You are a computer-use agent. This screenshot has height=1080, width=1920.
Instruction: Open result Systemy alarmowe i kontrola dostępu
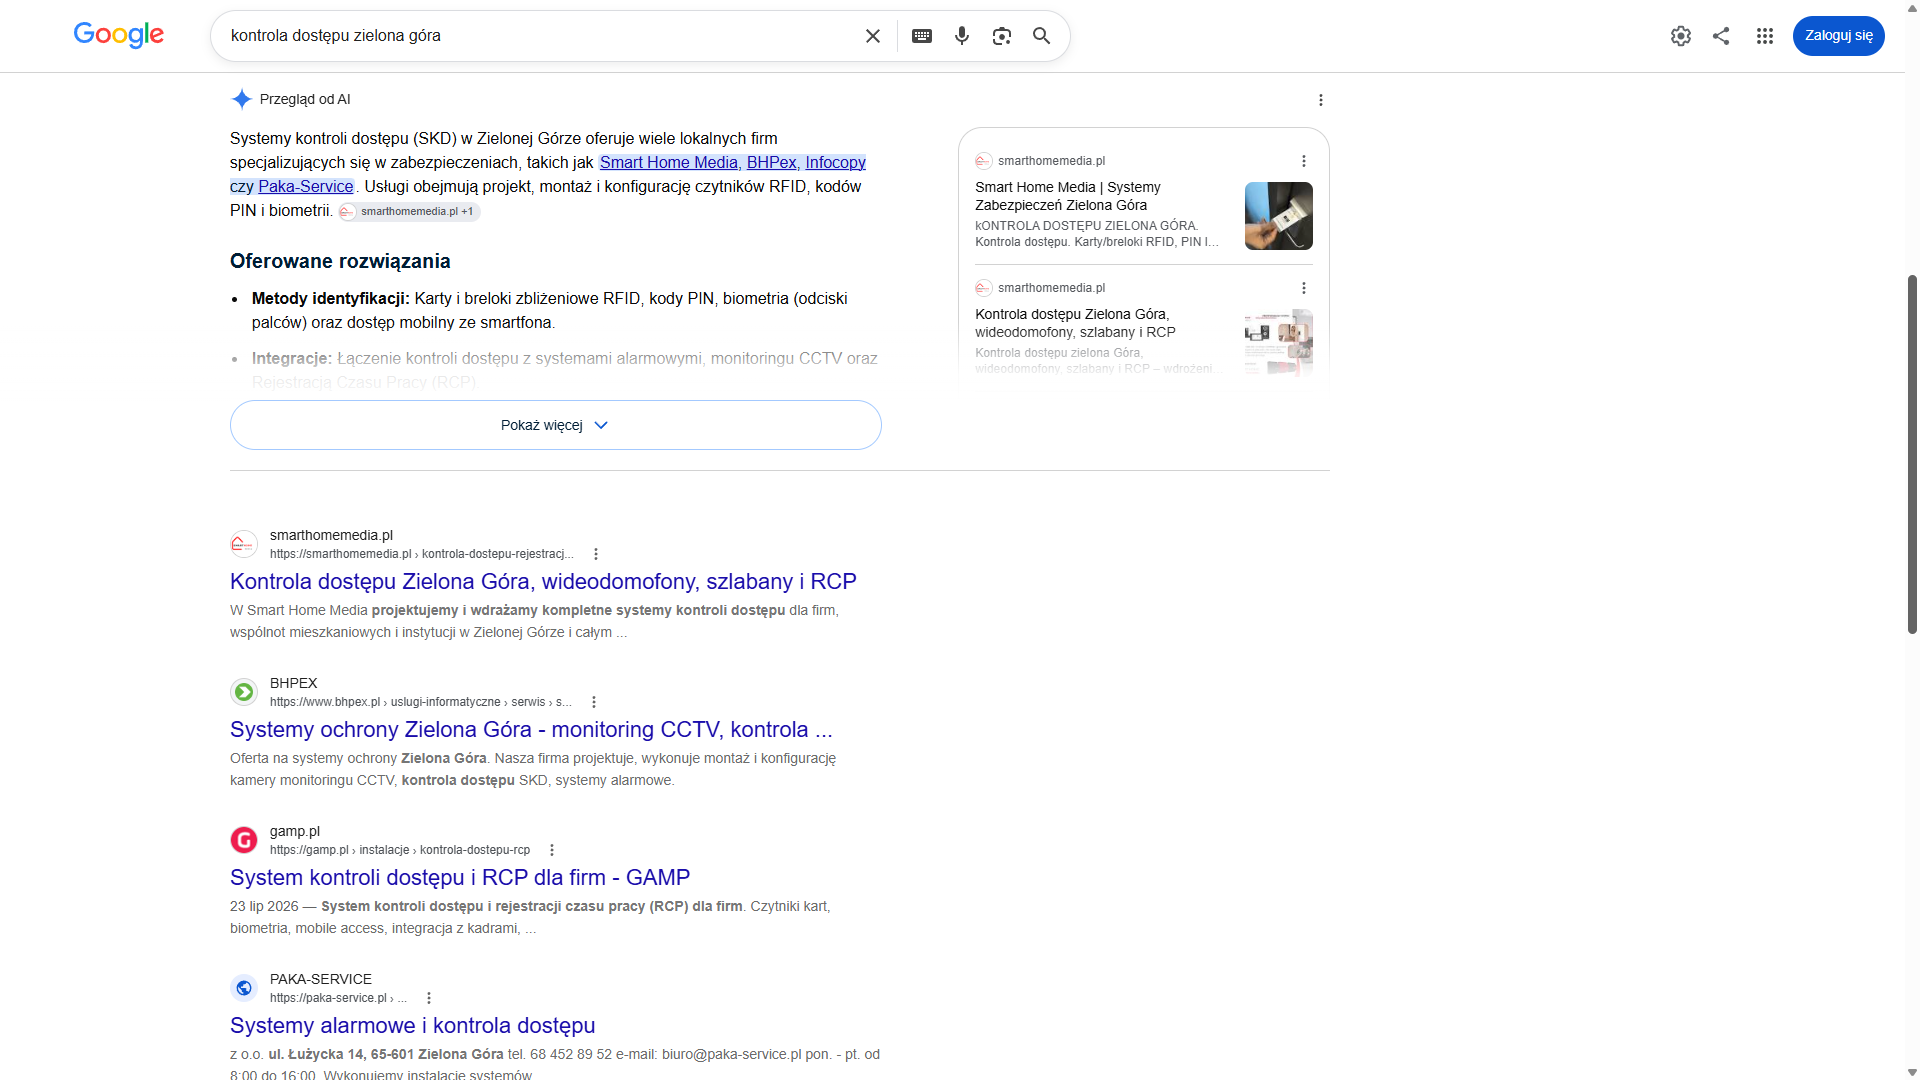pyautogui.click(x=412, y=1026)
